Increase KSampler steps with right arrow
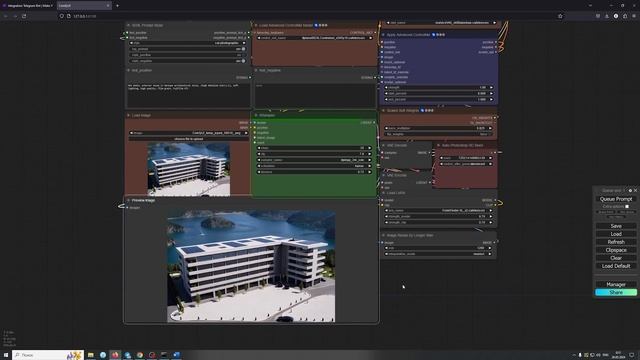The width and height of the screenshot is (640, 360). click(370, 148)
